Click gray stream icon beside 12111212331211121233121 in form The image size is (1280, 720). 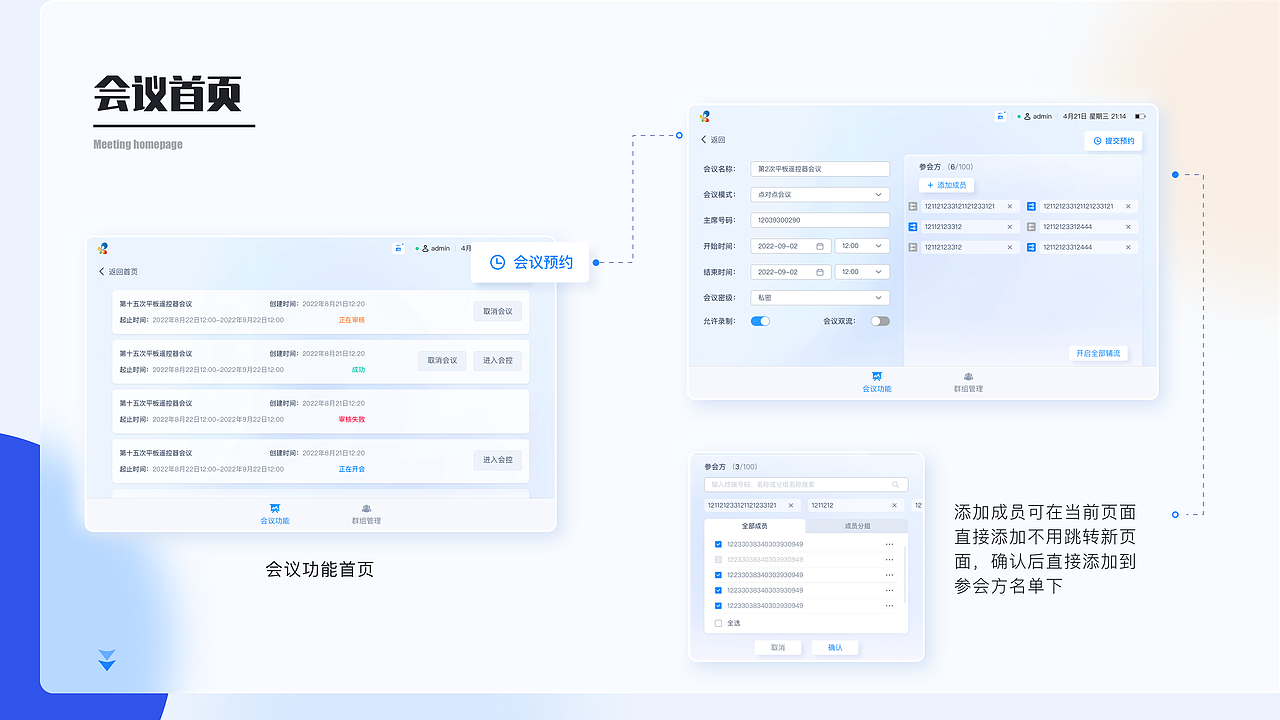(913, 206)
